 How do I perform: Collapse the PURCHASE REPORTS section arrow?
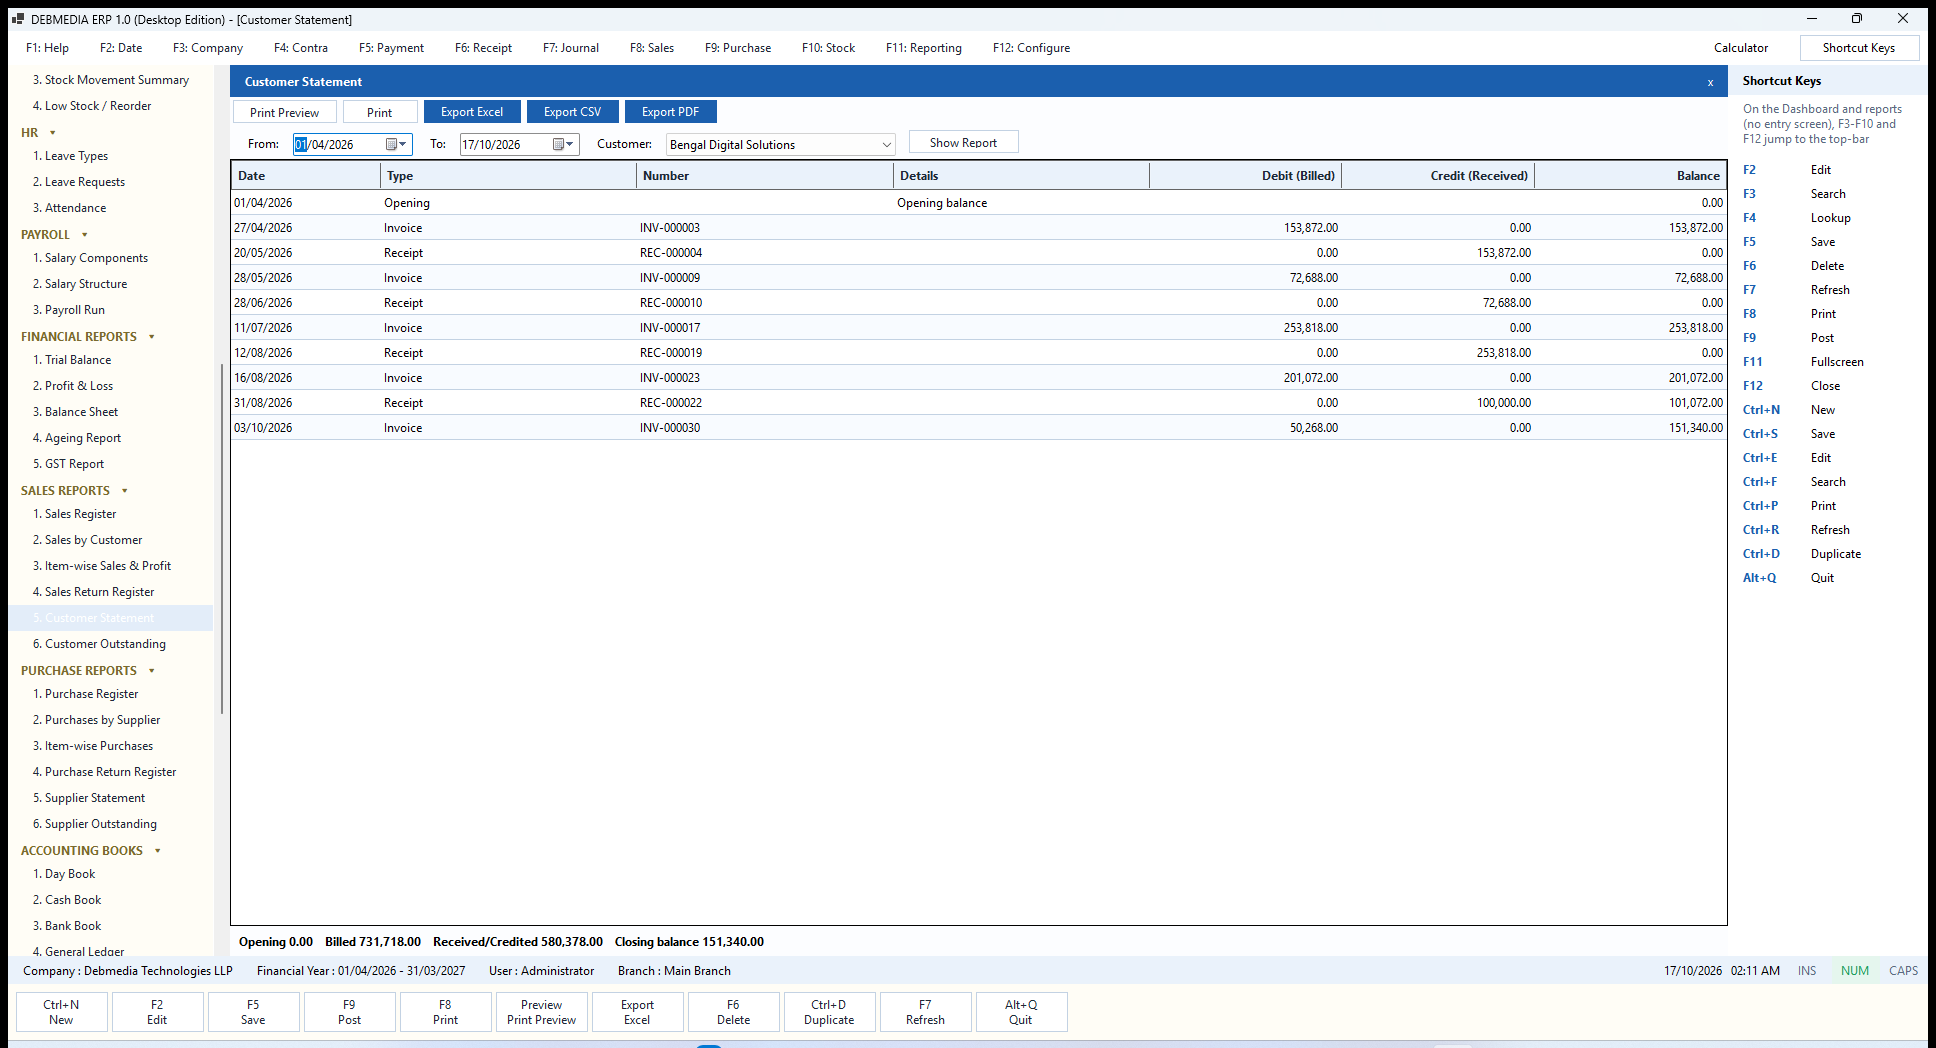click(152, 671)
